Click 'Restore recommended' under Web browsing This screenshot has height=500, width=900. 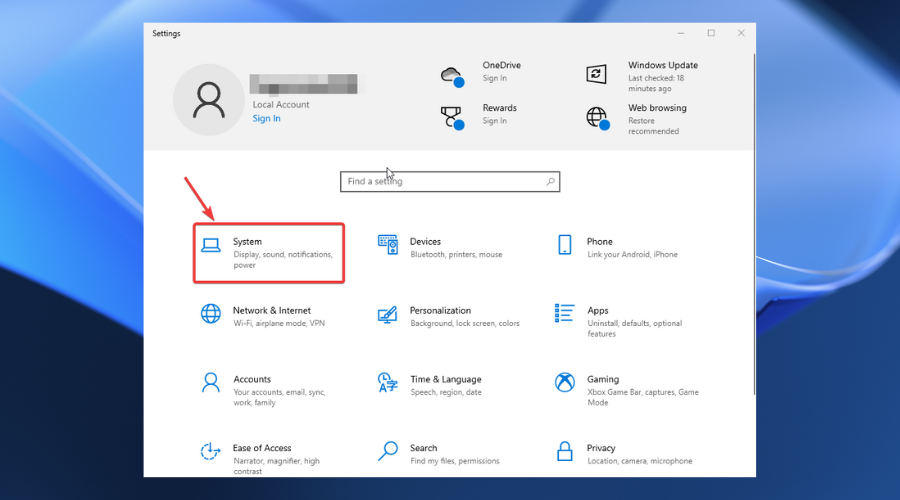click(654, 126)
